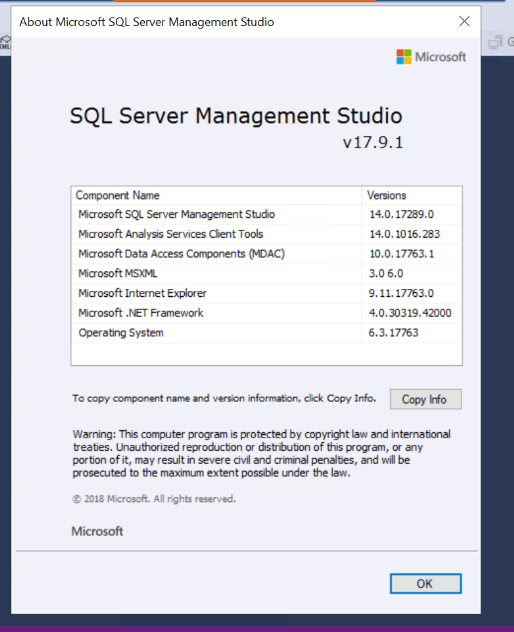The width and height of the screenshot is (514, 632).
Task: Click version value 14.0.1016.283
Action: [404, 234]
